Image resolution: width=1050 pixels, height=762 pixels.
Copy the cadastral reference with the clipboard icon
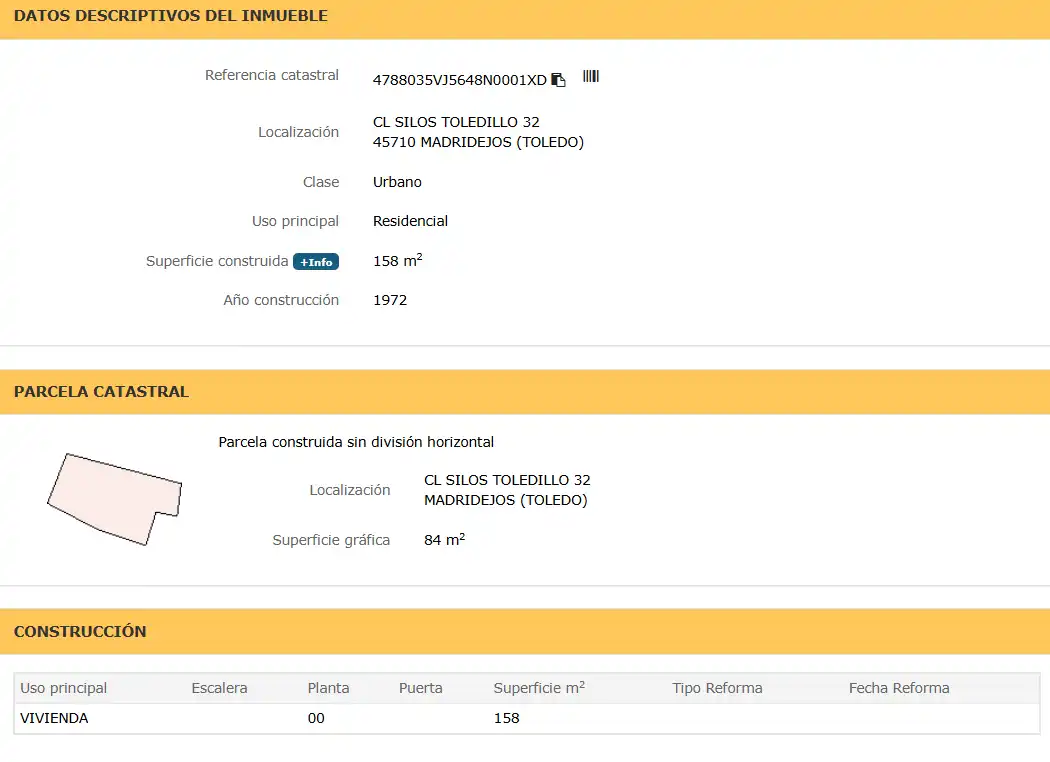558,80
